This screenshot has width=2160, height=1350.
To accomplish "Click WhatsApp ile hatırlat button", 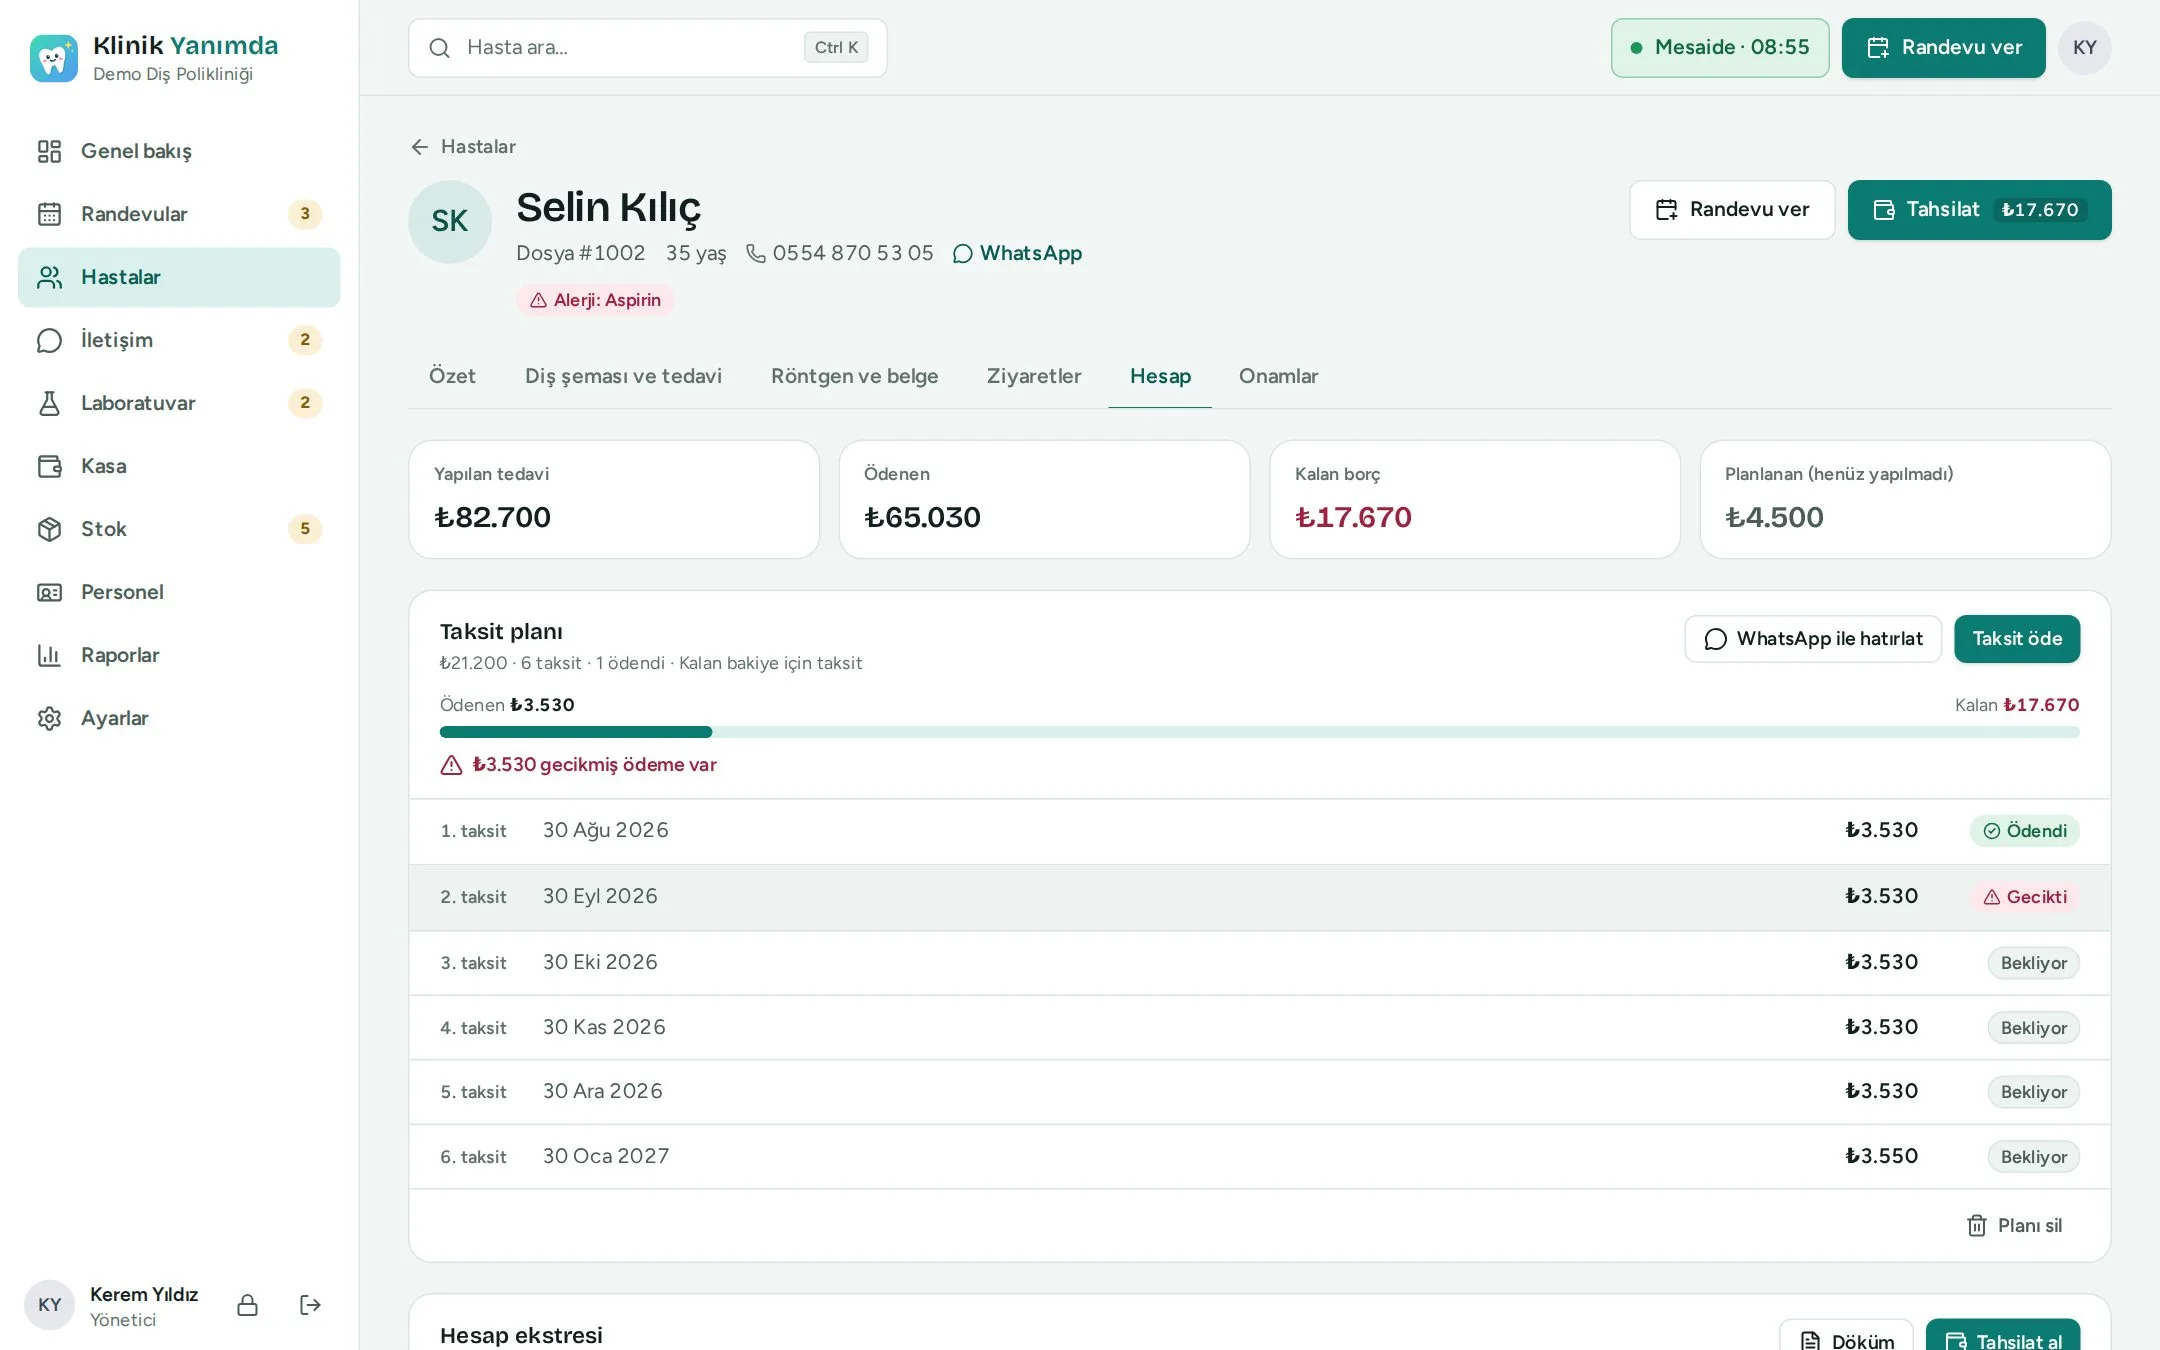I will point(1813,639).
